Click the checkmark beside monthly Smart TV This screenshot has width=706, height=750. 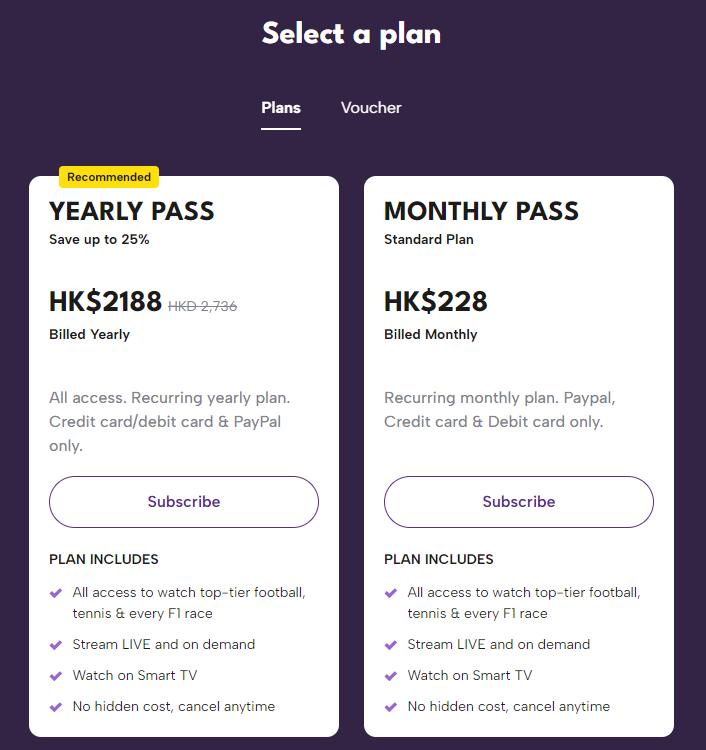pyautogui.click(x=391, y=676)
